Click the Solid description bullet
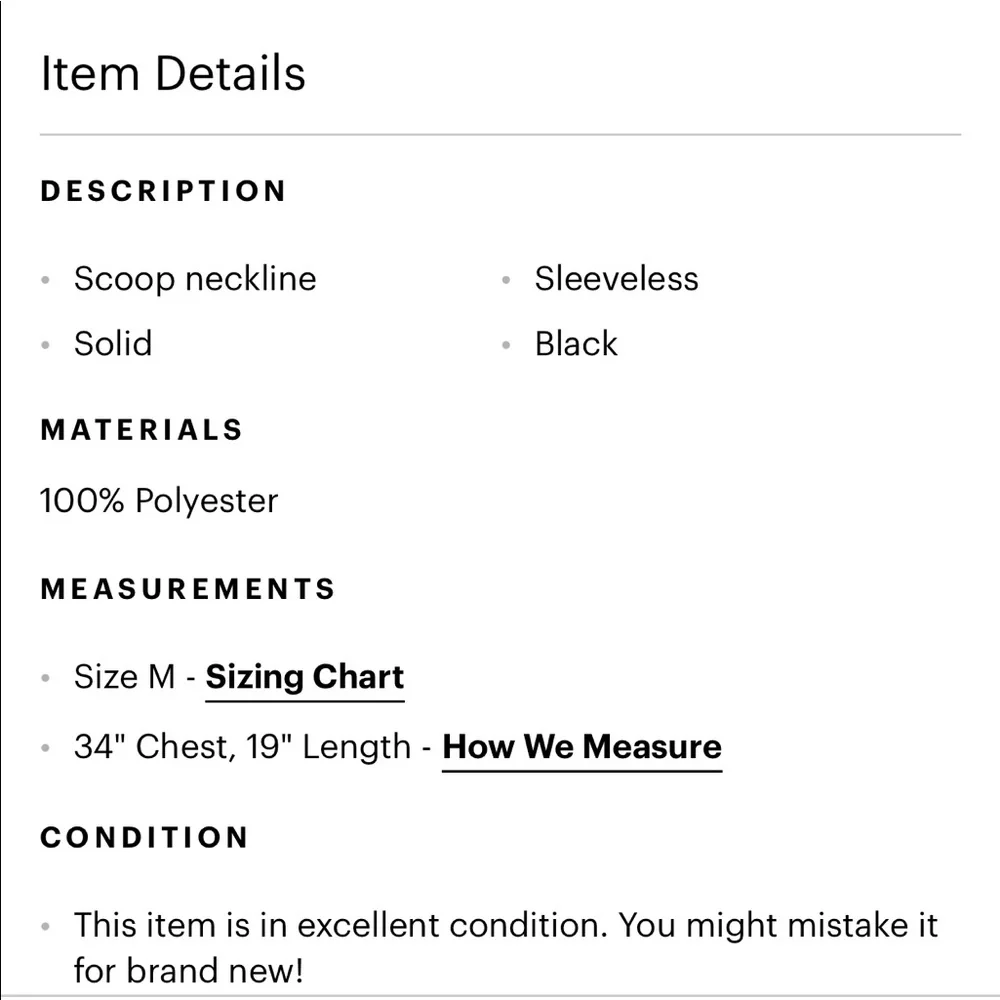Image resolution: width=1000 pixels, height=1000 pixels. coord(113,344)
